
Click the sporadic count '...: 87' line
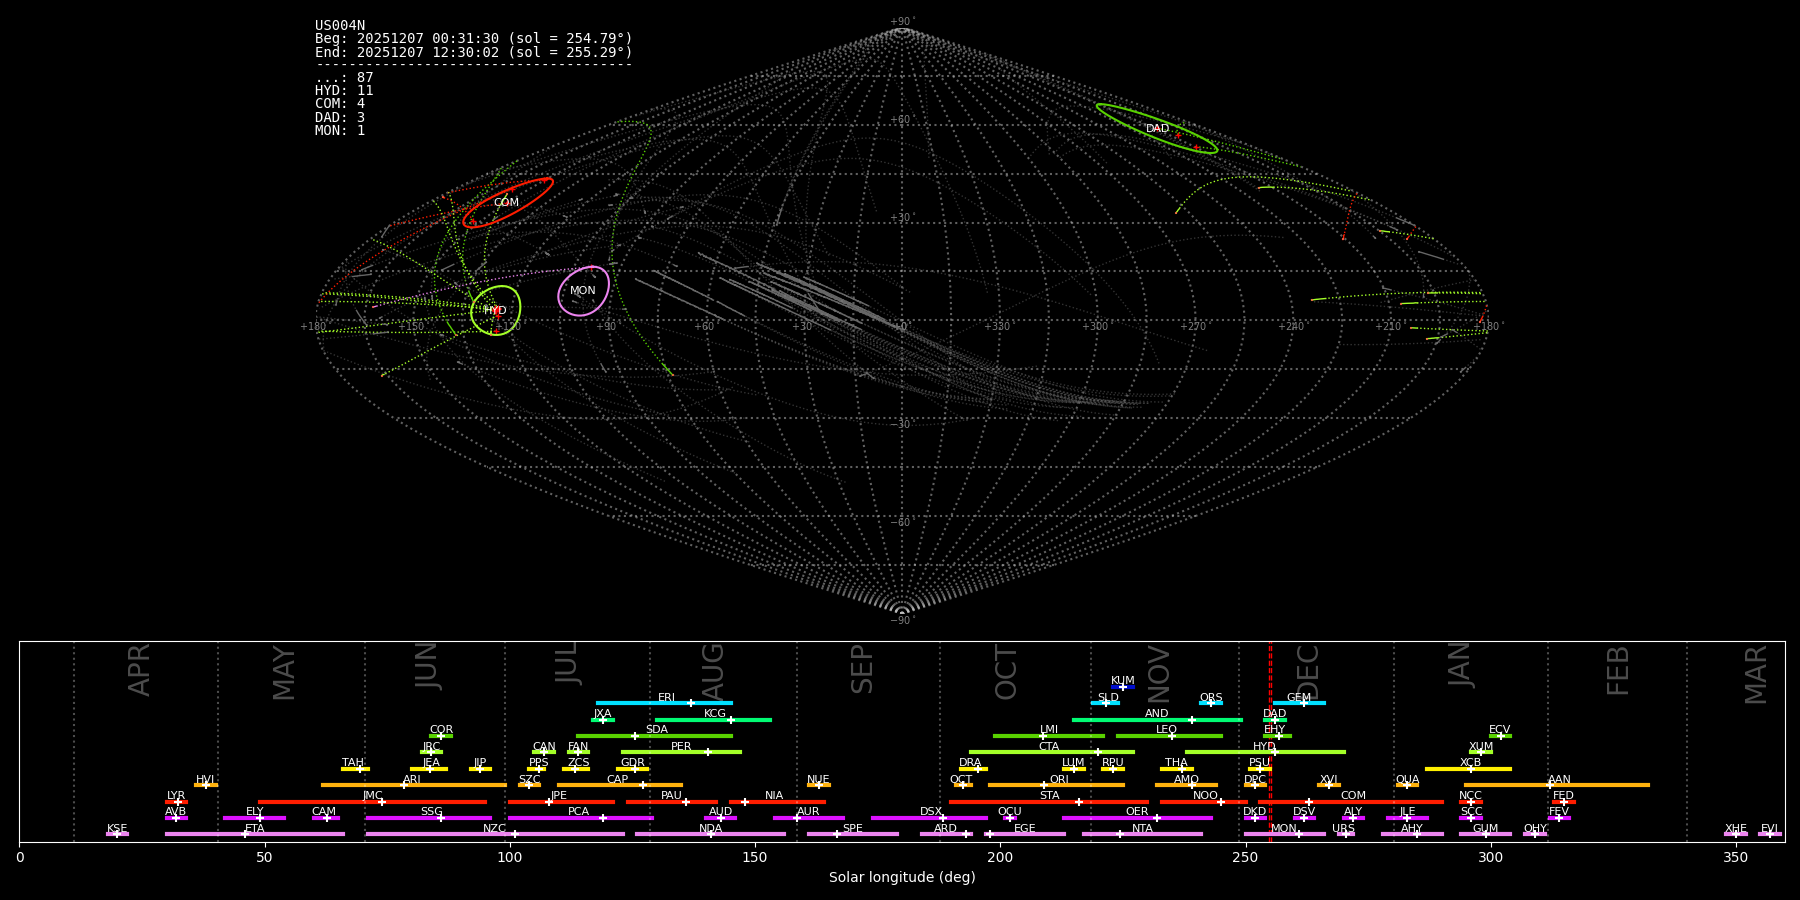344,78
